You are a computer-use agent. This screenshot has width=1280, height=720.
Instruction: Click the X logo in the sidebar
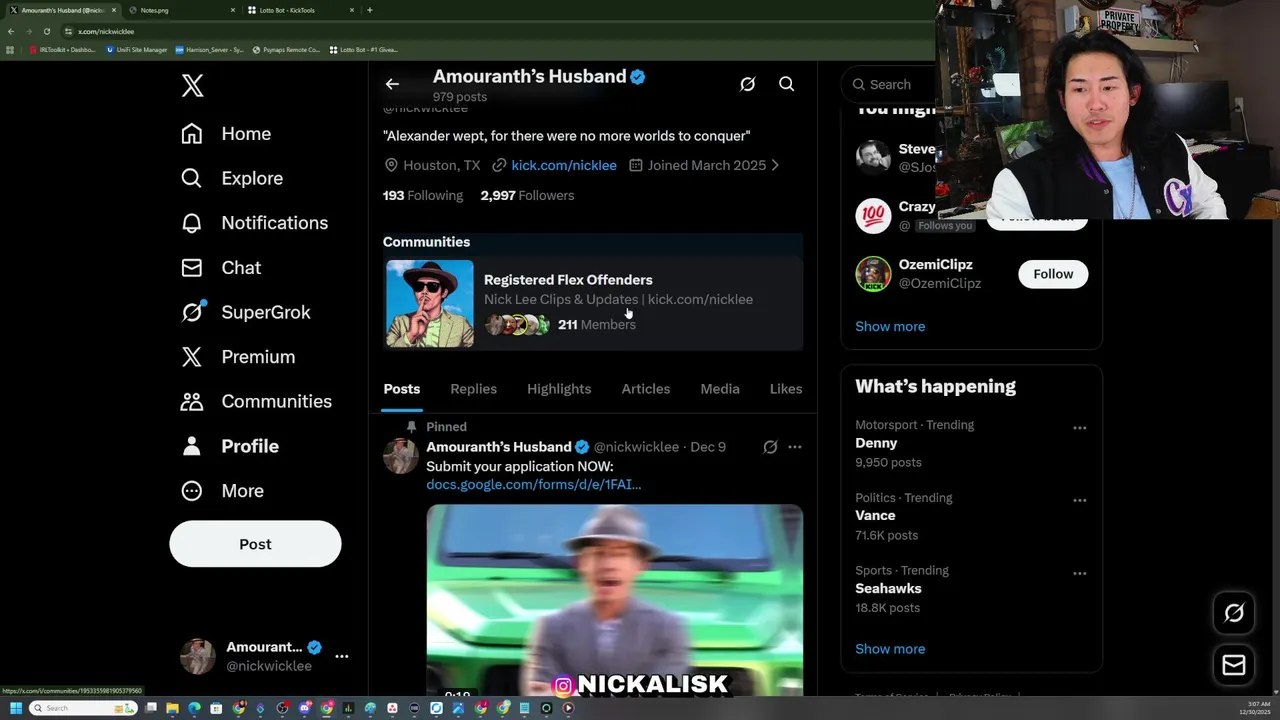pyautogui.click(x=193, y=86)
